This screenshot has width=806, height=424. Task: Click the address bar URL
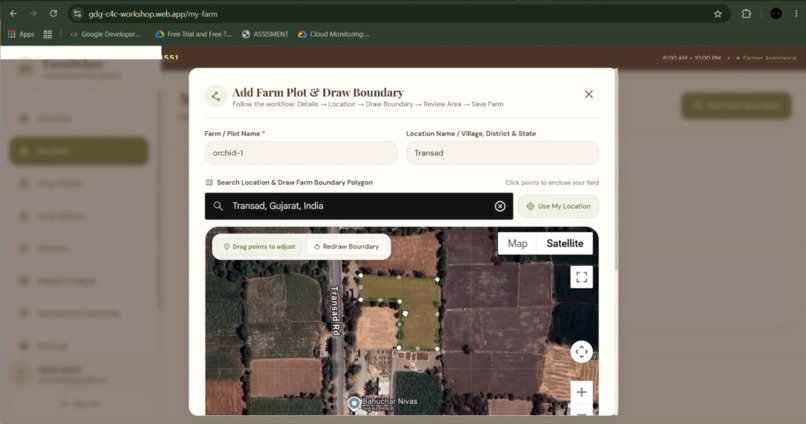[x=153, y=14]
